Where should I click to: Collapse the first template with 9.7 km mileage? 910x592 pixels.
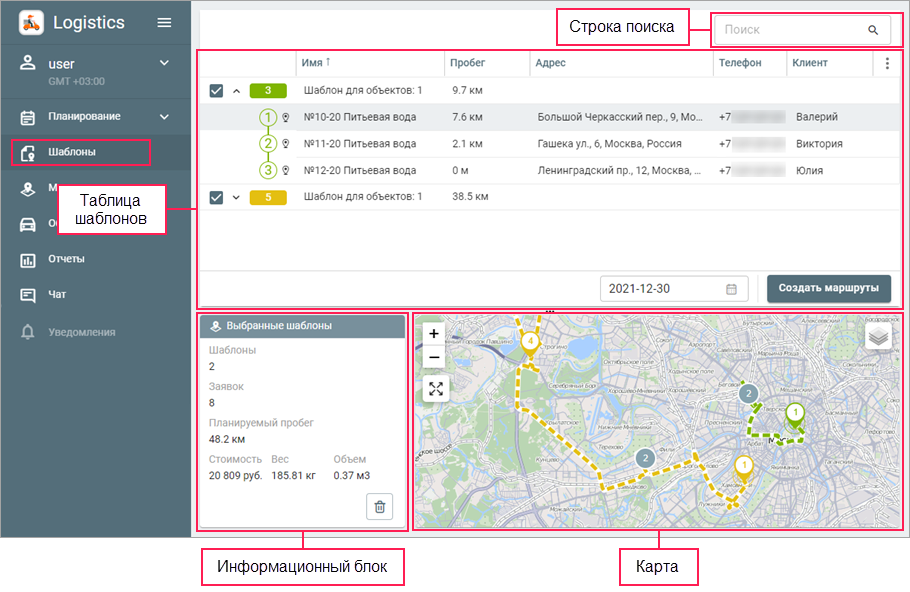pos(237,91)
